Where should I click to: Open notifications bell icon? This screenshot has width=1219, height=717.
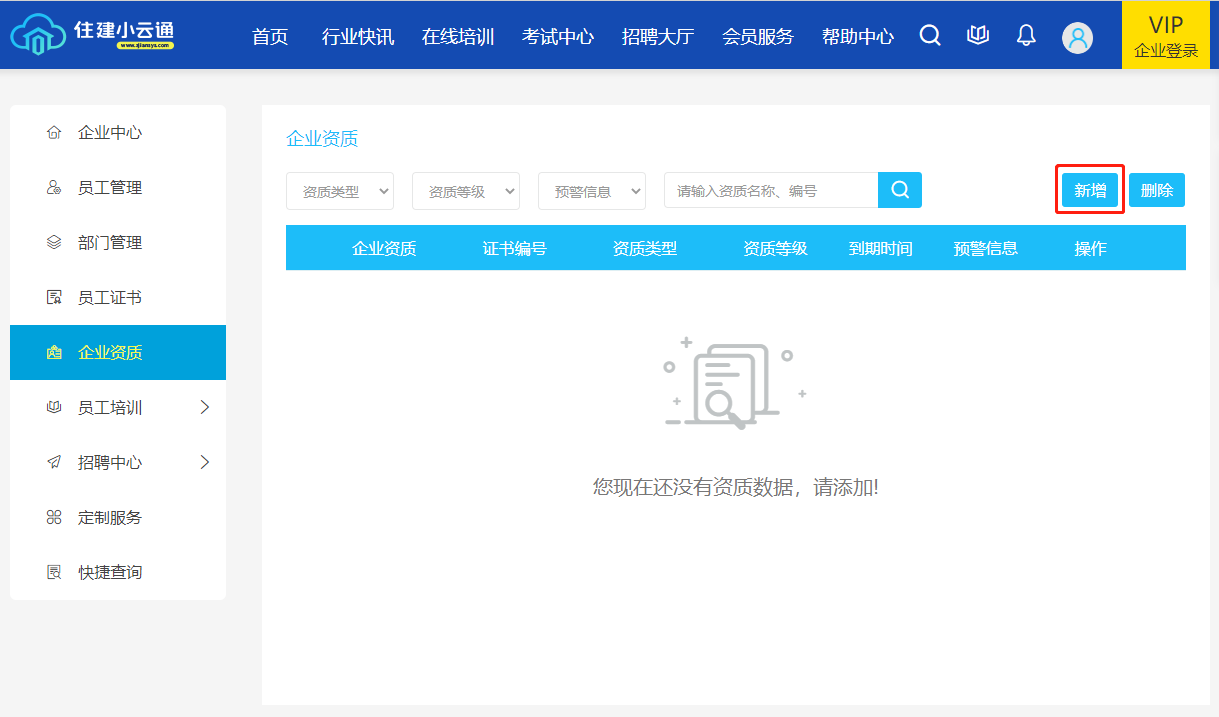pos(1026,36)
